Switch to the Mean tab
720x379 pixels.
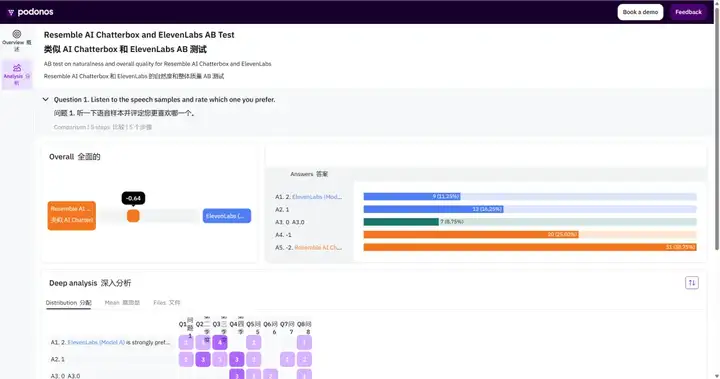(122, 303)
